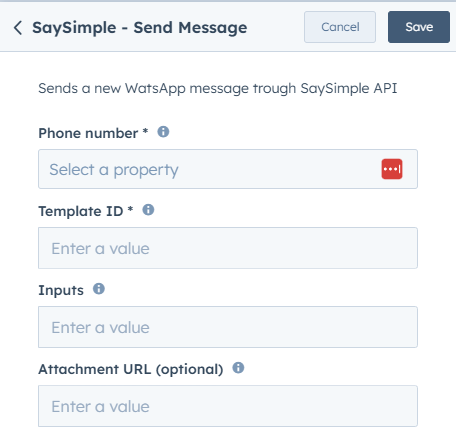Focus the Template ID value field
The height and width of the screenshot is (445, 456).
[228, 248]
